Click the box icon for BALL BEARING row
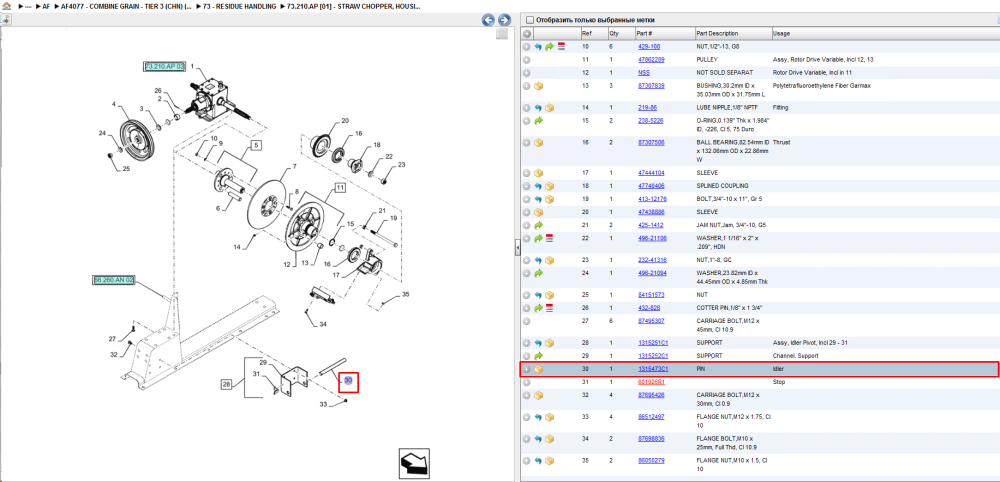 [x=538, y=143]
